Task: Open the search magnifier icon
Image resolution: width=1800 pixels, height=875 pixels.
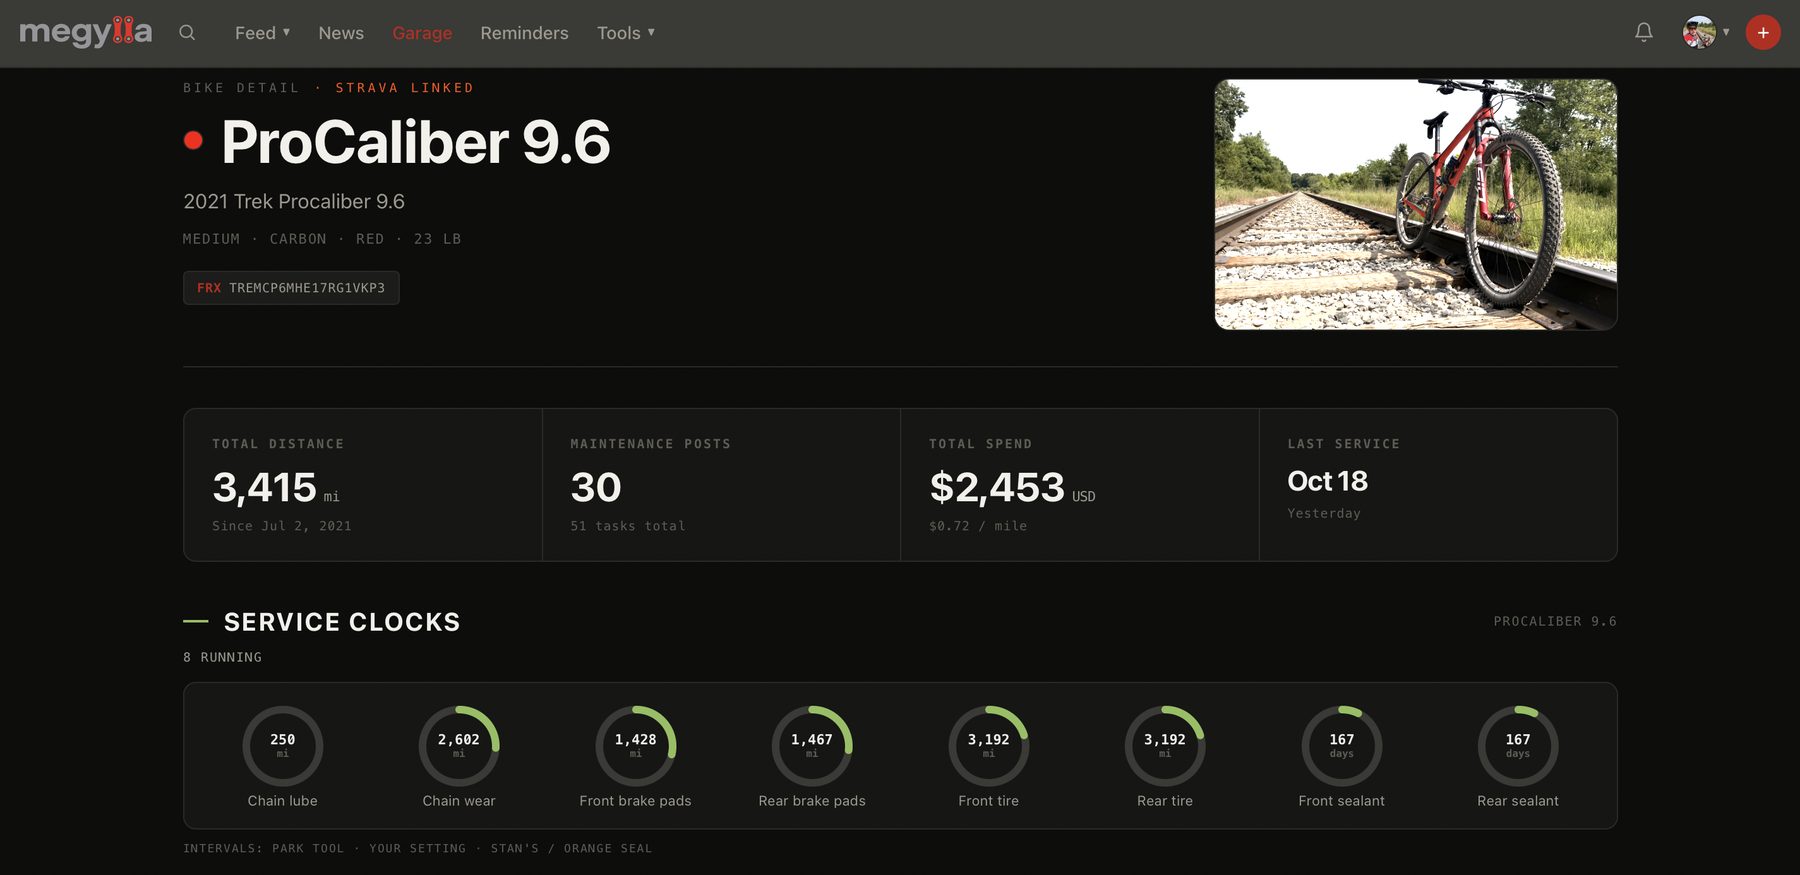Action: pyautogui.click(x=187, y=33)
